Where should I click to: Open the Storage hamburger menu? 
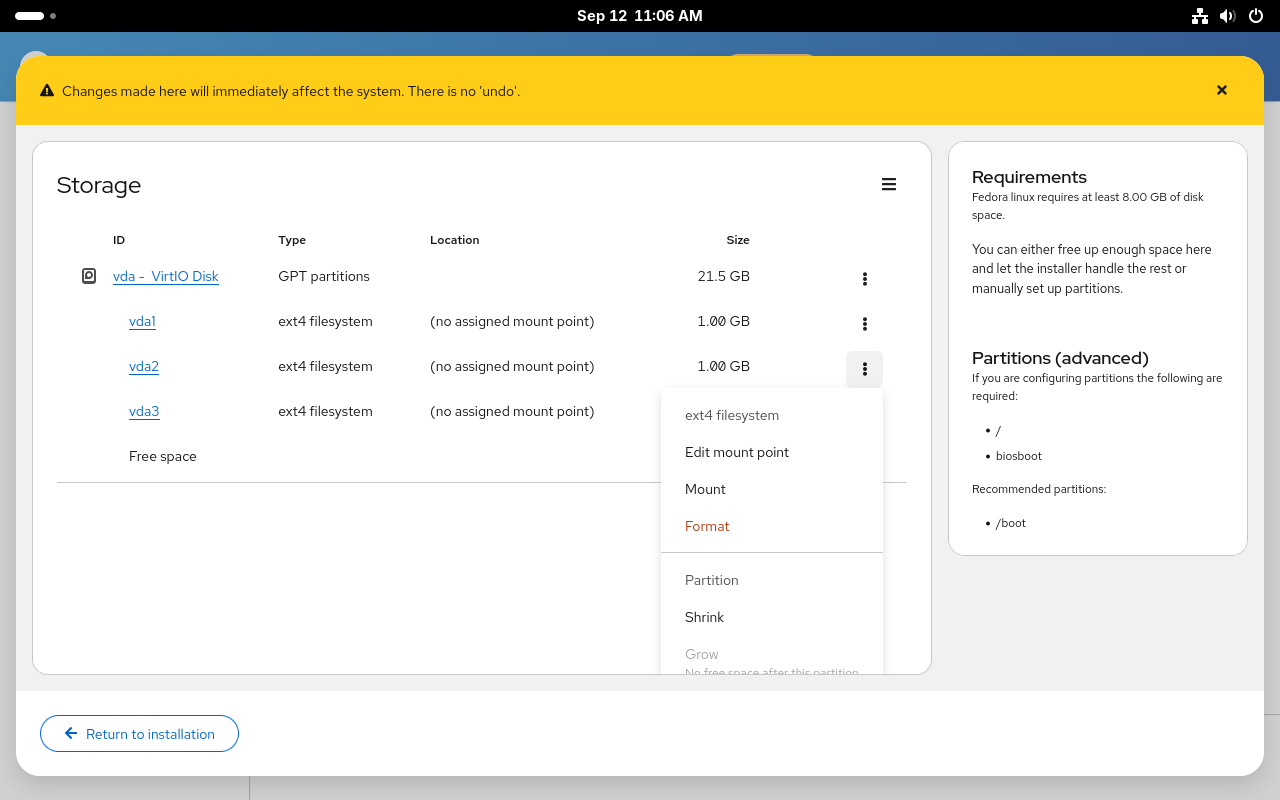889,184
